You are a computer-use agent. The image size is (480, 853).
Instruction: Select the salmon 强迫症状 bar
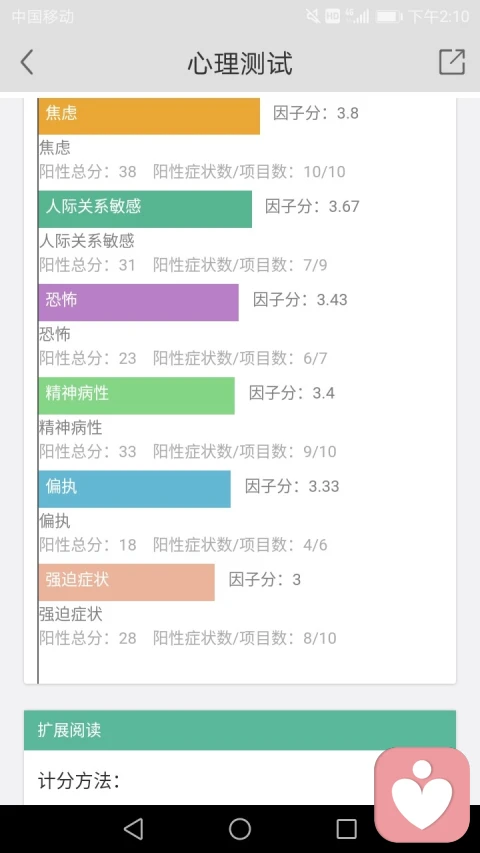point(126,582)
